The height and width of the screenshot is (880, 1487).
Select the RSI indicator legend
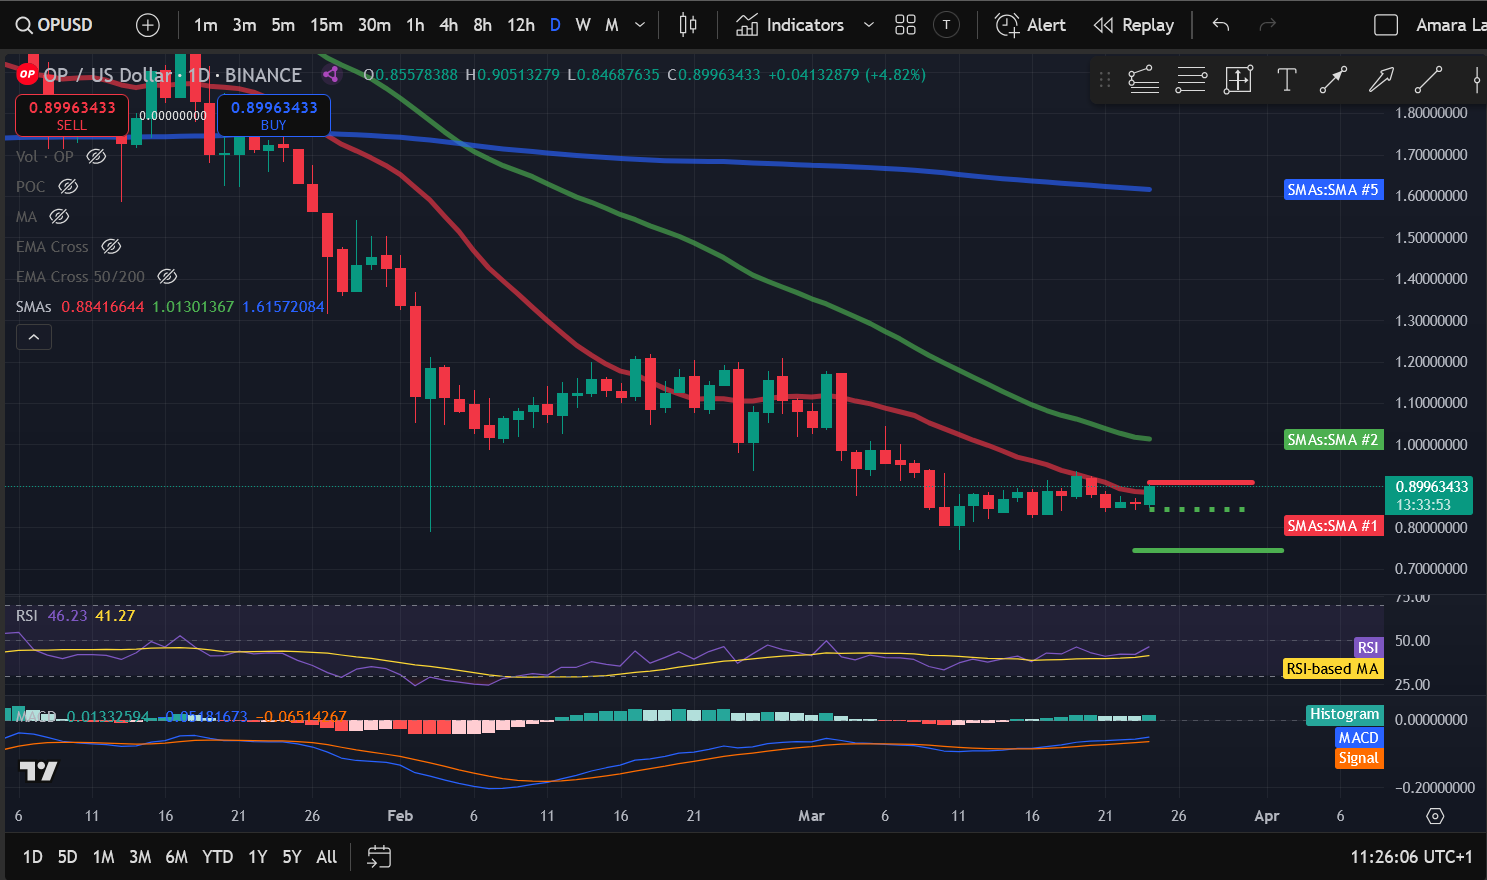27,615
